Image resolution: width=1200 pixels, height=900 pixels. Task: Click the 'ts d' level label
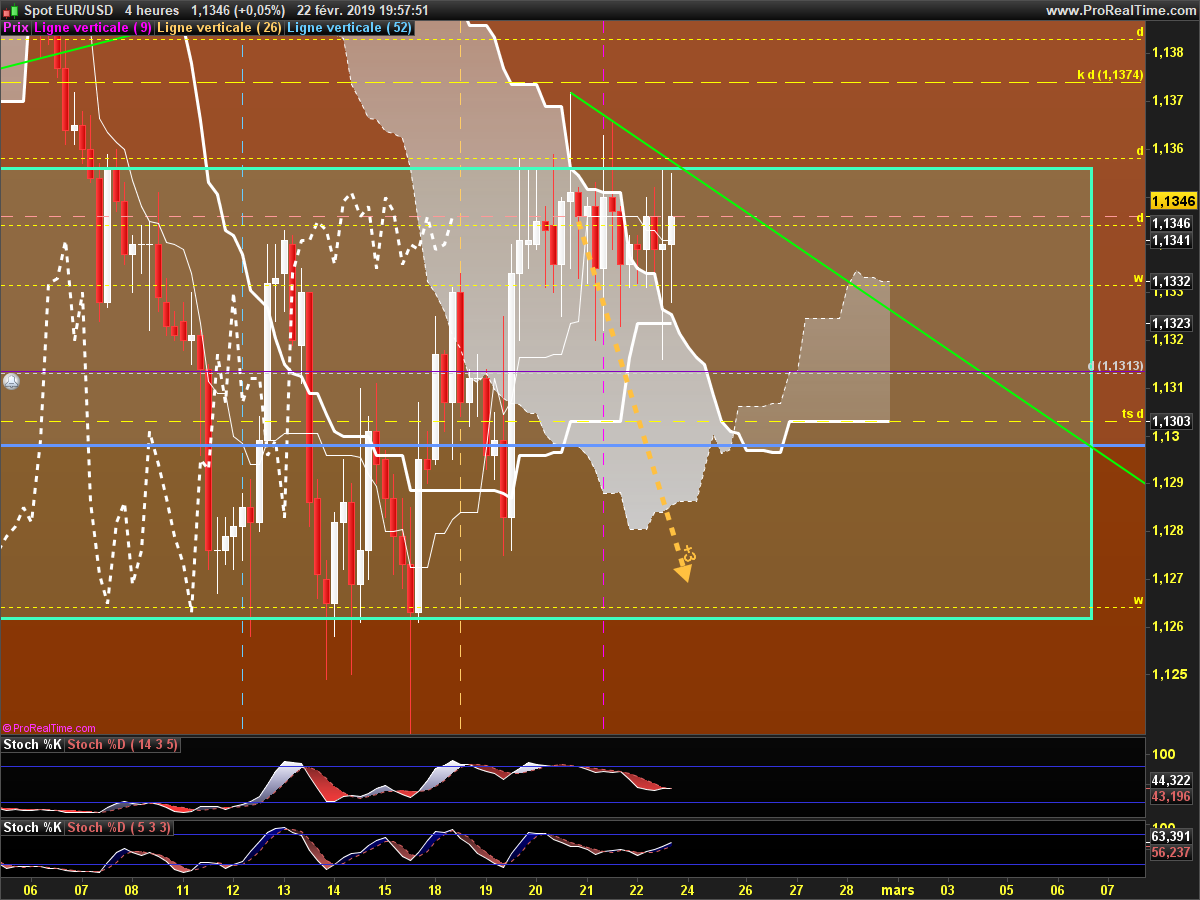click(x=1132, y=413)
